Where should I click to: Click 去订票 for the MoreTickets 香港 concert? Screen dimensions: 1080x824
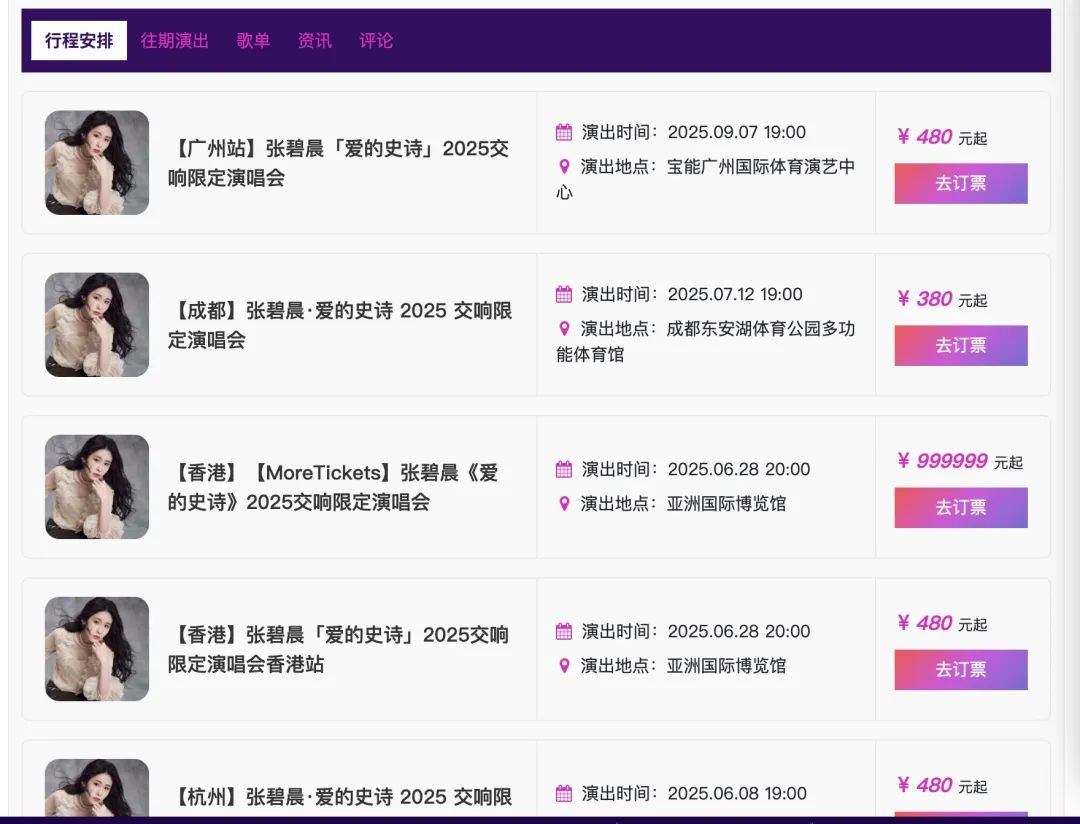(x=961, y=508)
